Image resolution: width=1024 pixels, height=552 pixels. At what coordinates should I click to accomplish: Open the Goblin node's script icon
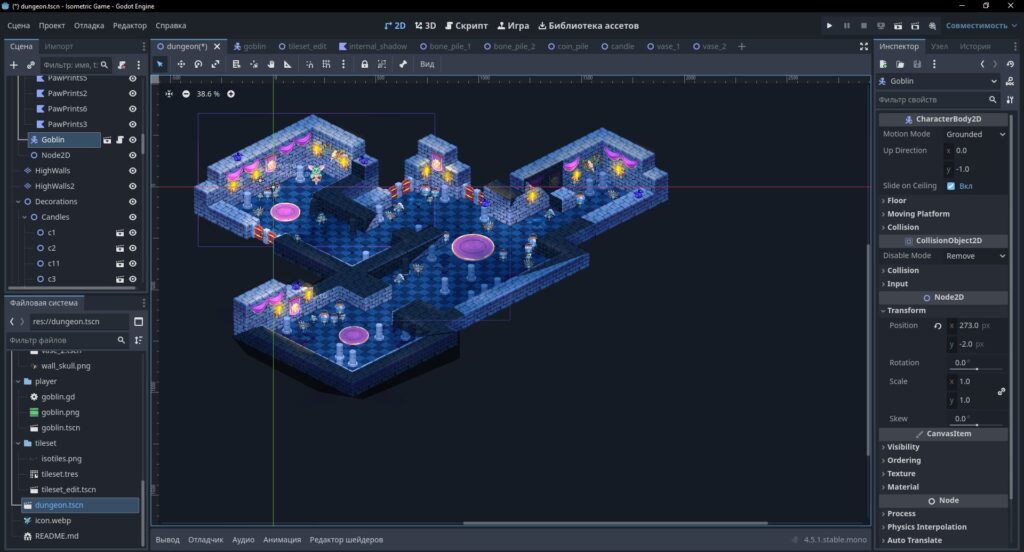tap(120, 140)
